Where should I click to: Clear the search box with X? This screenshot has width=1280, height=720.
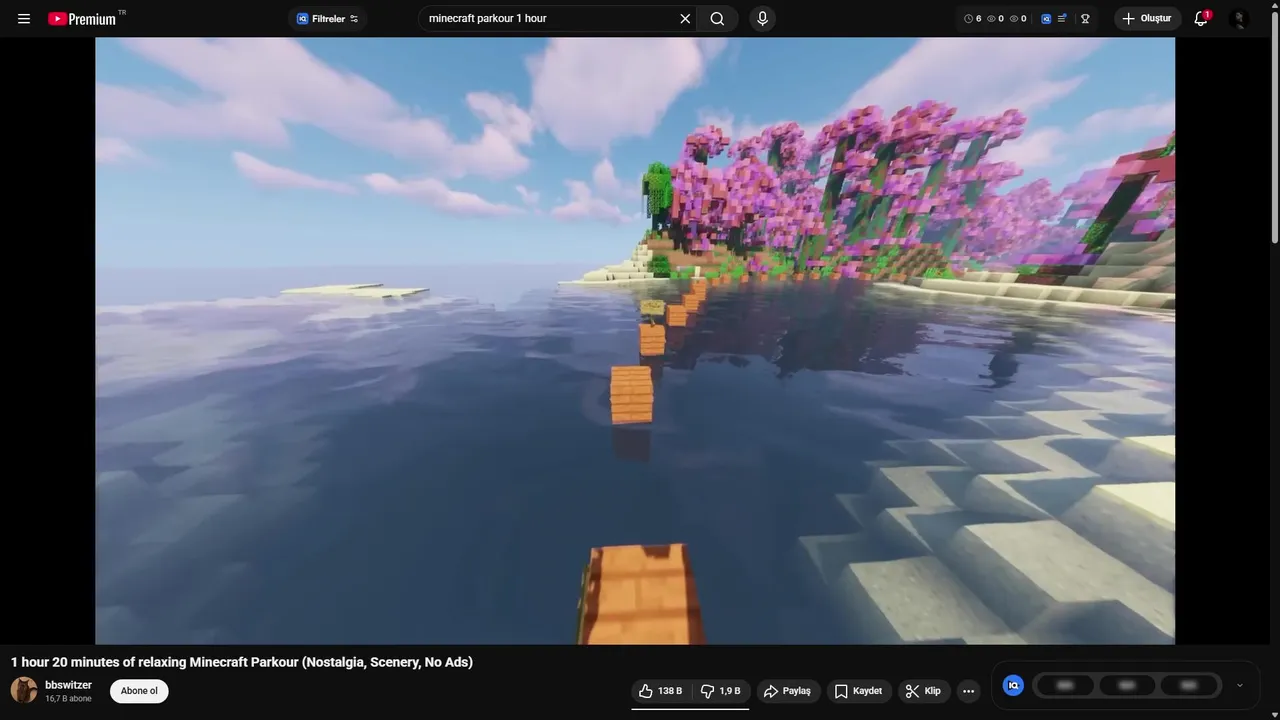(685, 19)
